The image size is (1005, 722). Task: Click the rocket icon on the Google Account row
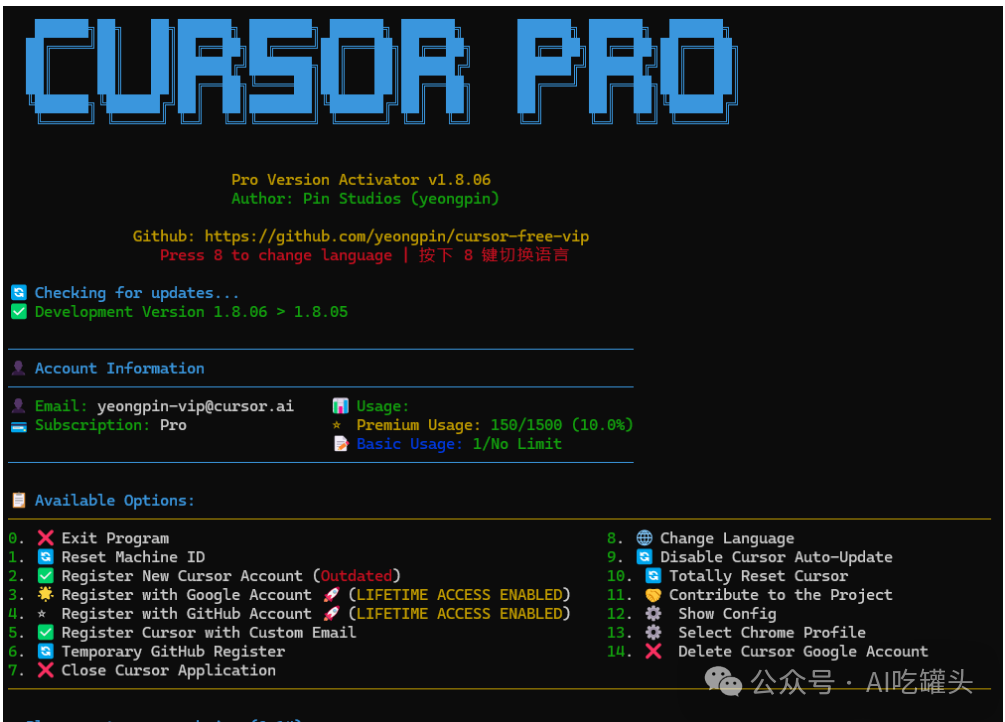pyautogui.click(x=331, y=594)
